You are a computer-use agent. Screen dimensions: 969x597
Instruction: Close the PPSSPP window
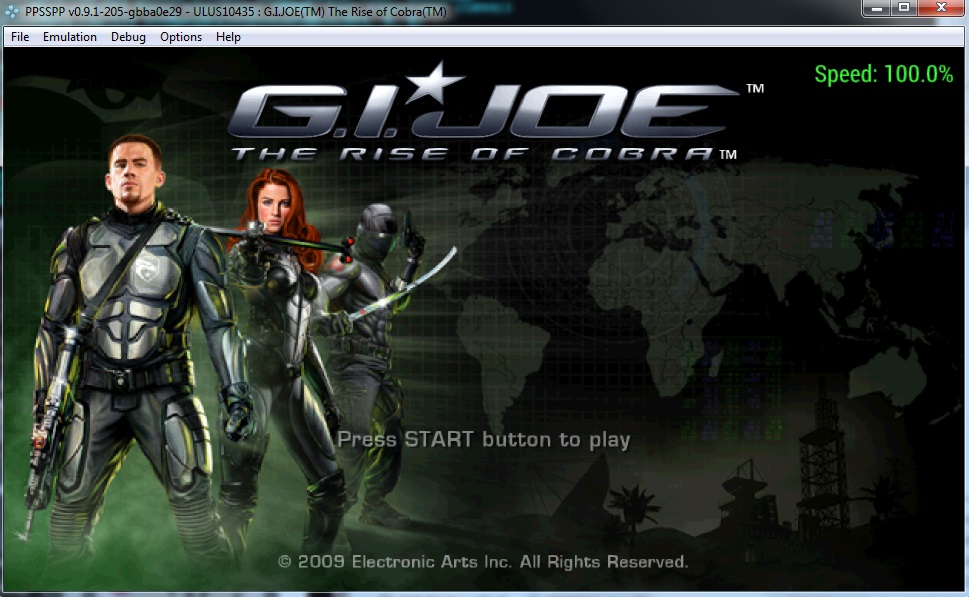pyautogui.click(x=941, y=8)
